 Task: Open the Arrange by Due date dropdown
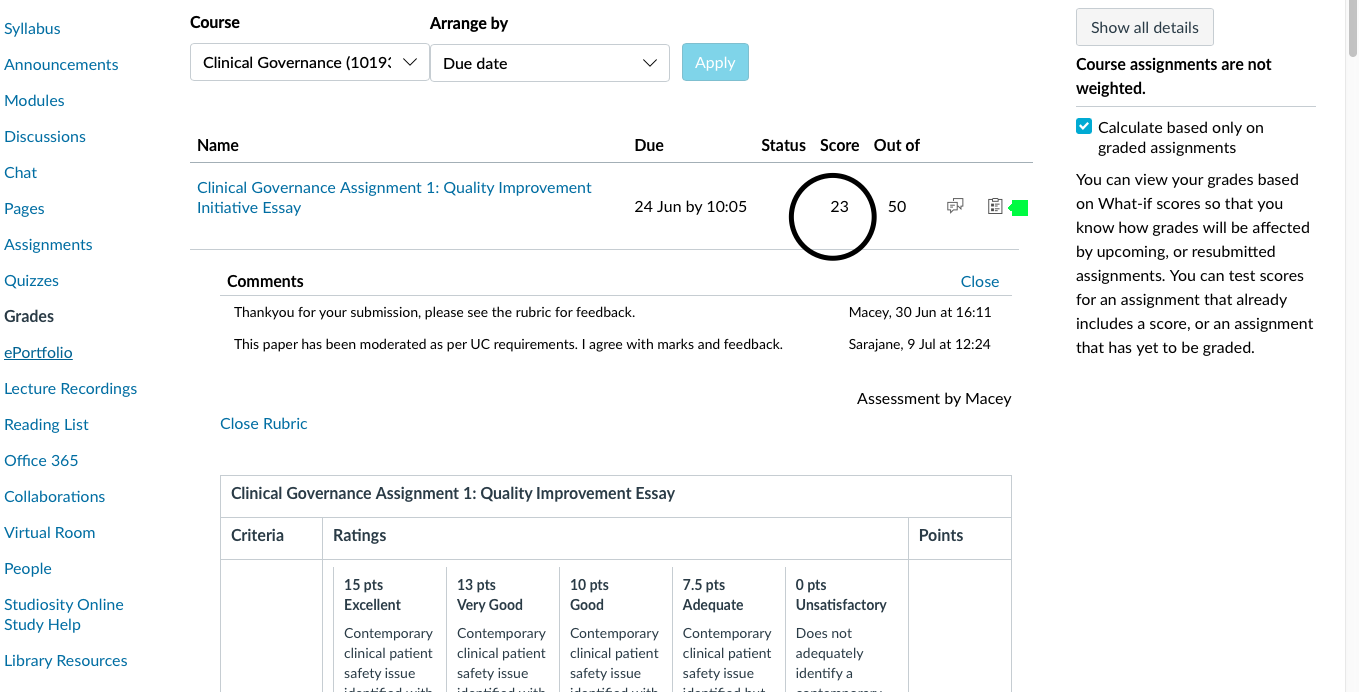(550, 63)
